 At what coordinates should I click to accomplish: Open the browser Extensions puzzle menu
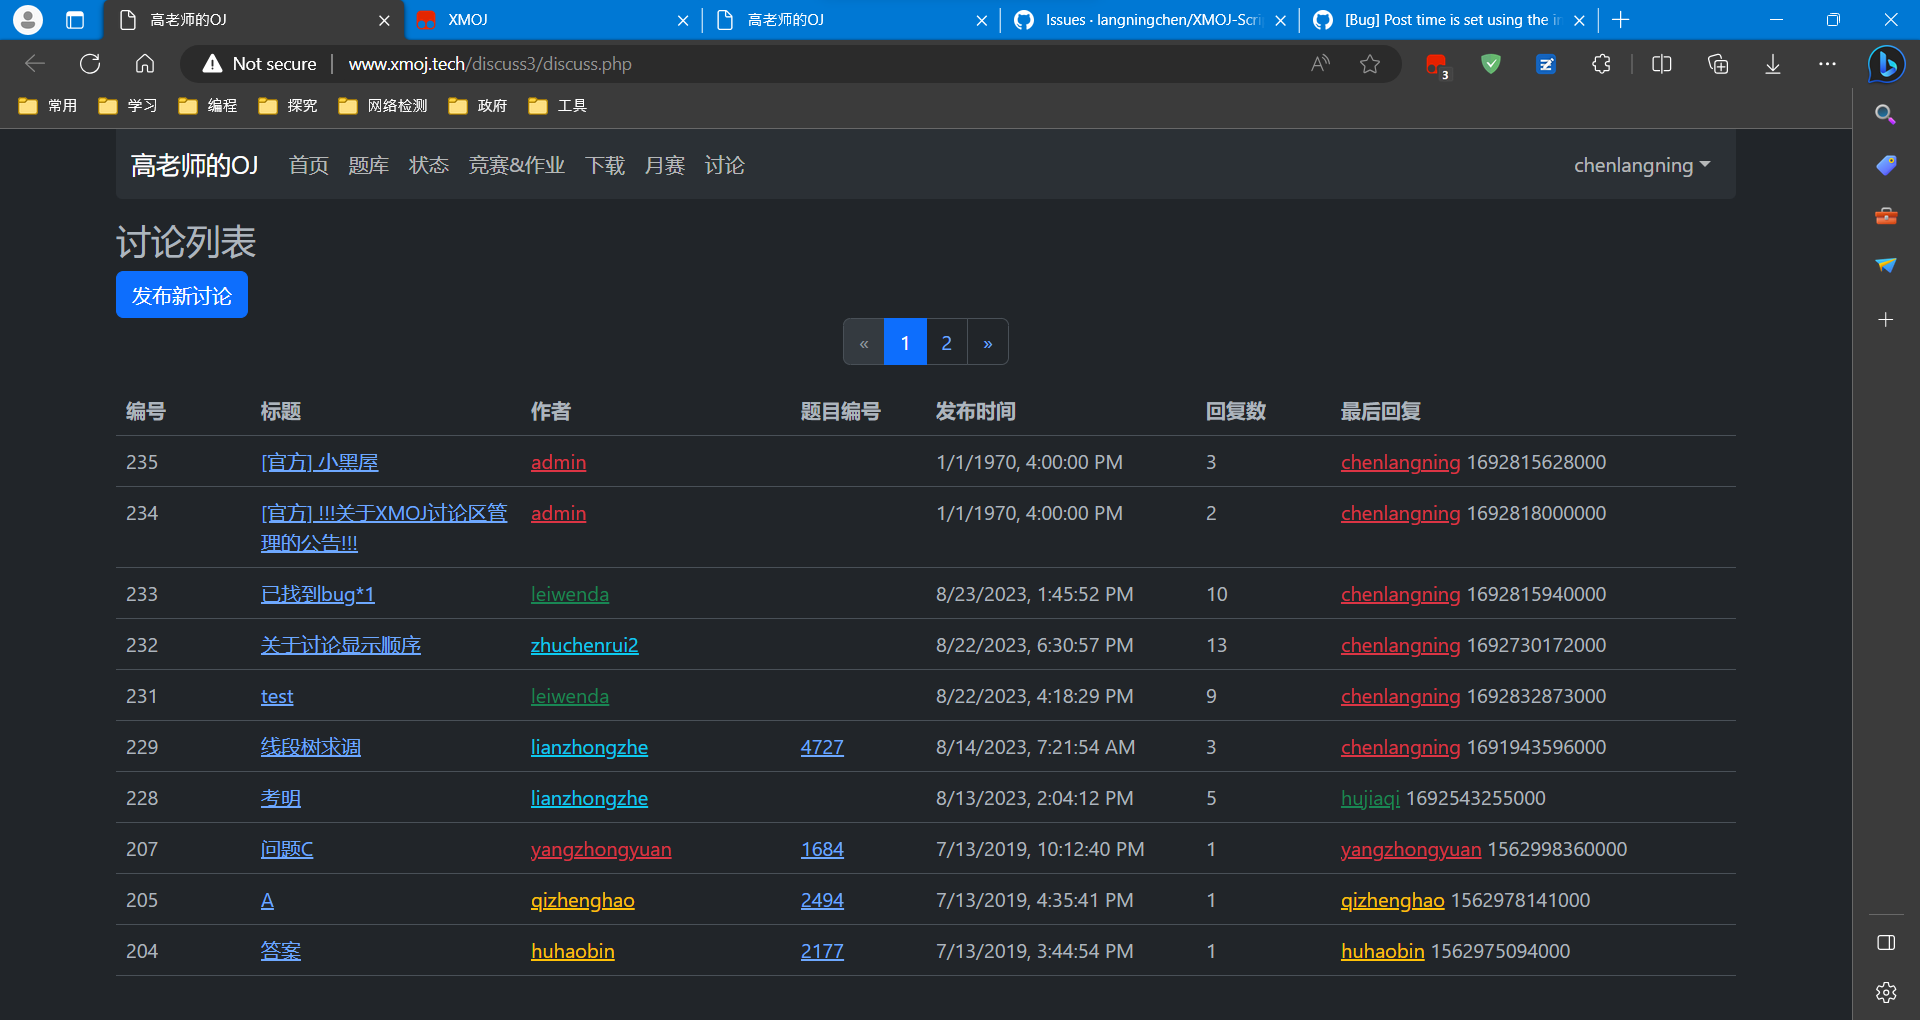[1601, 64]
